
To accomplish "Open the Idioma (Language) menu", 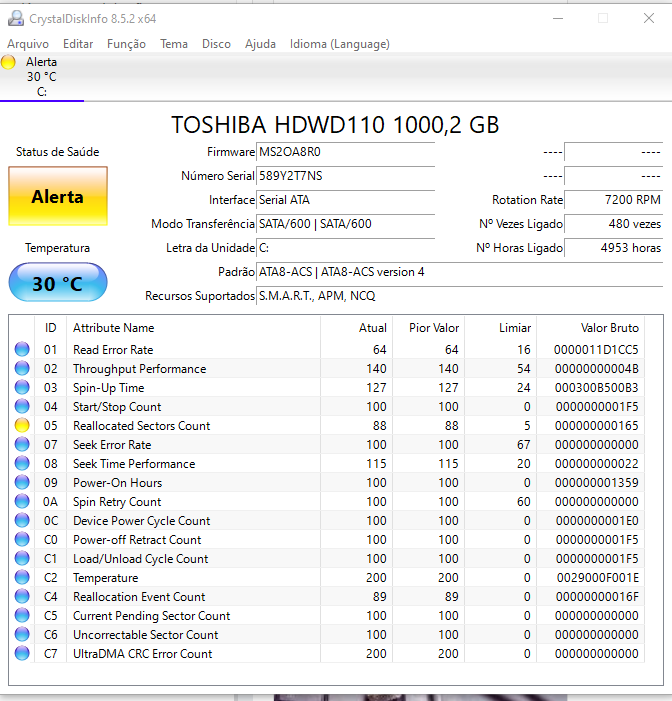I will click(x=340, y=44).
